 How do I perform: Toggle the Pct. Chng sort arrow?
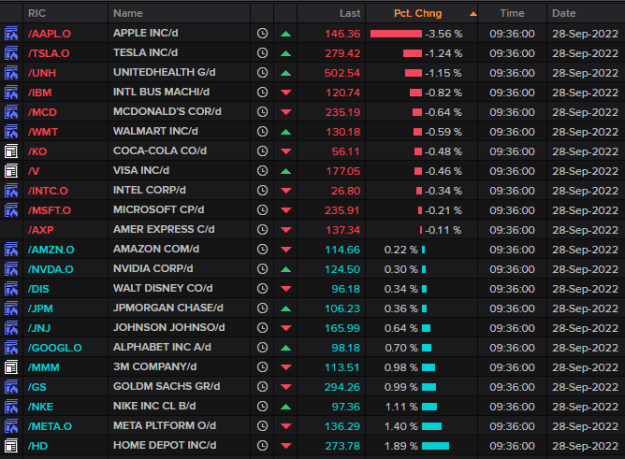(473, 14)
